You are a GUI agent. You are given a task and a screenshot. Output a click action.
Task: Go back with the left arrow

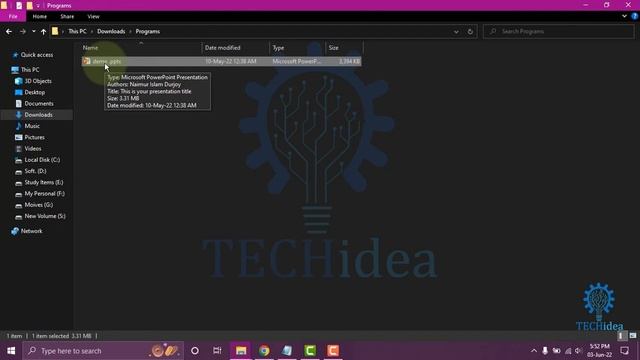pos(9,31)
